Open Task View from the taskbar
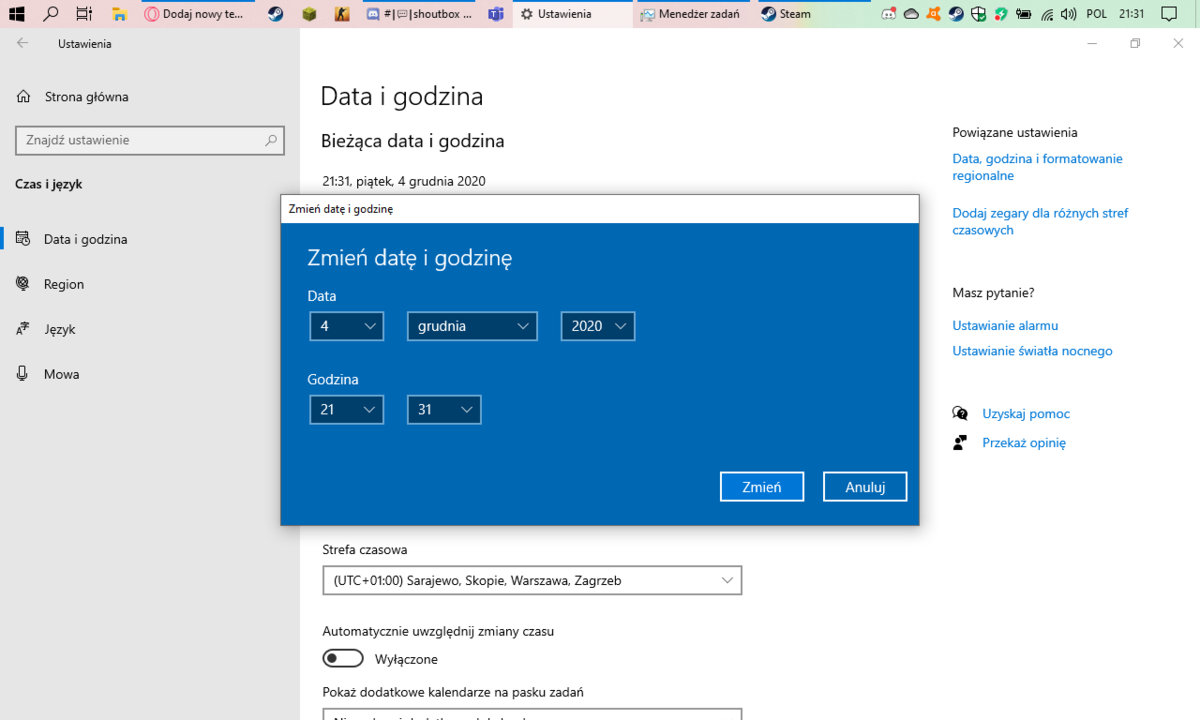This screenshot has width=1200, height=720. tap(85, 14)
